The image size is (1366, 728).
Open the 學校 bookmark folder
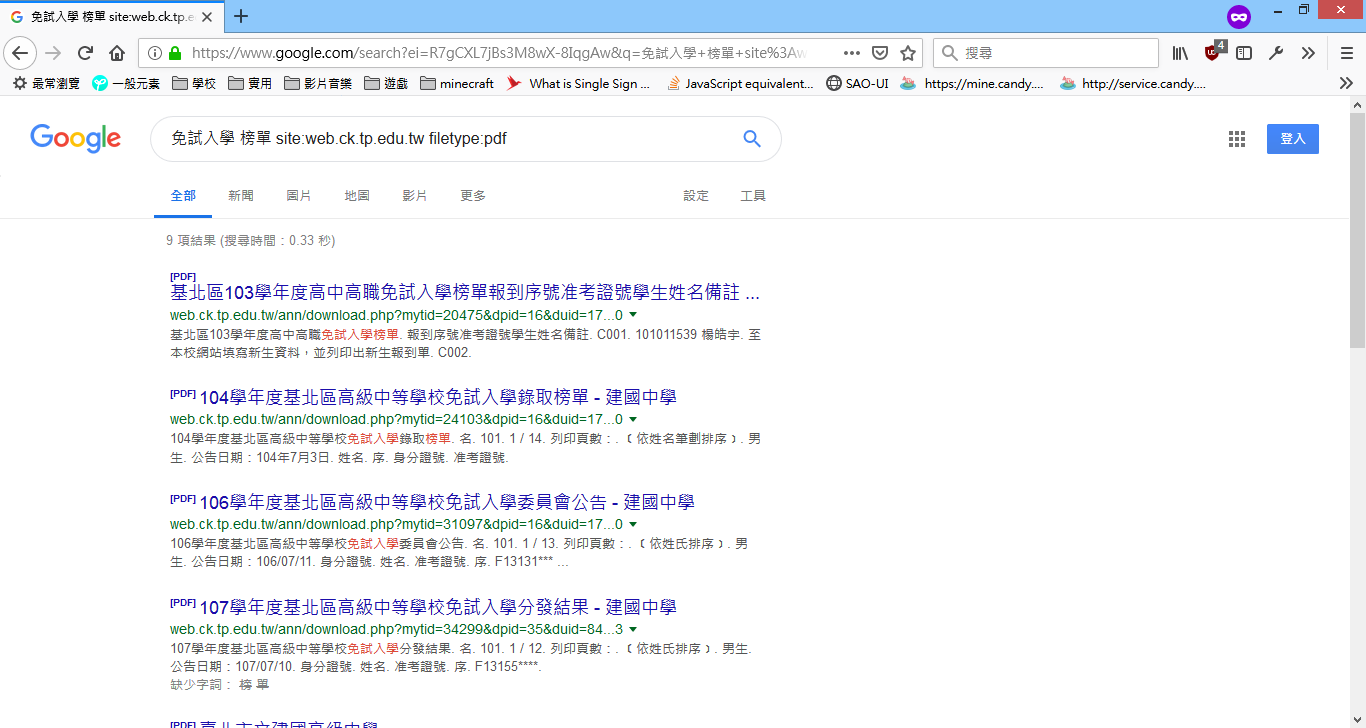[194, 84]
